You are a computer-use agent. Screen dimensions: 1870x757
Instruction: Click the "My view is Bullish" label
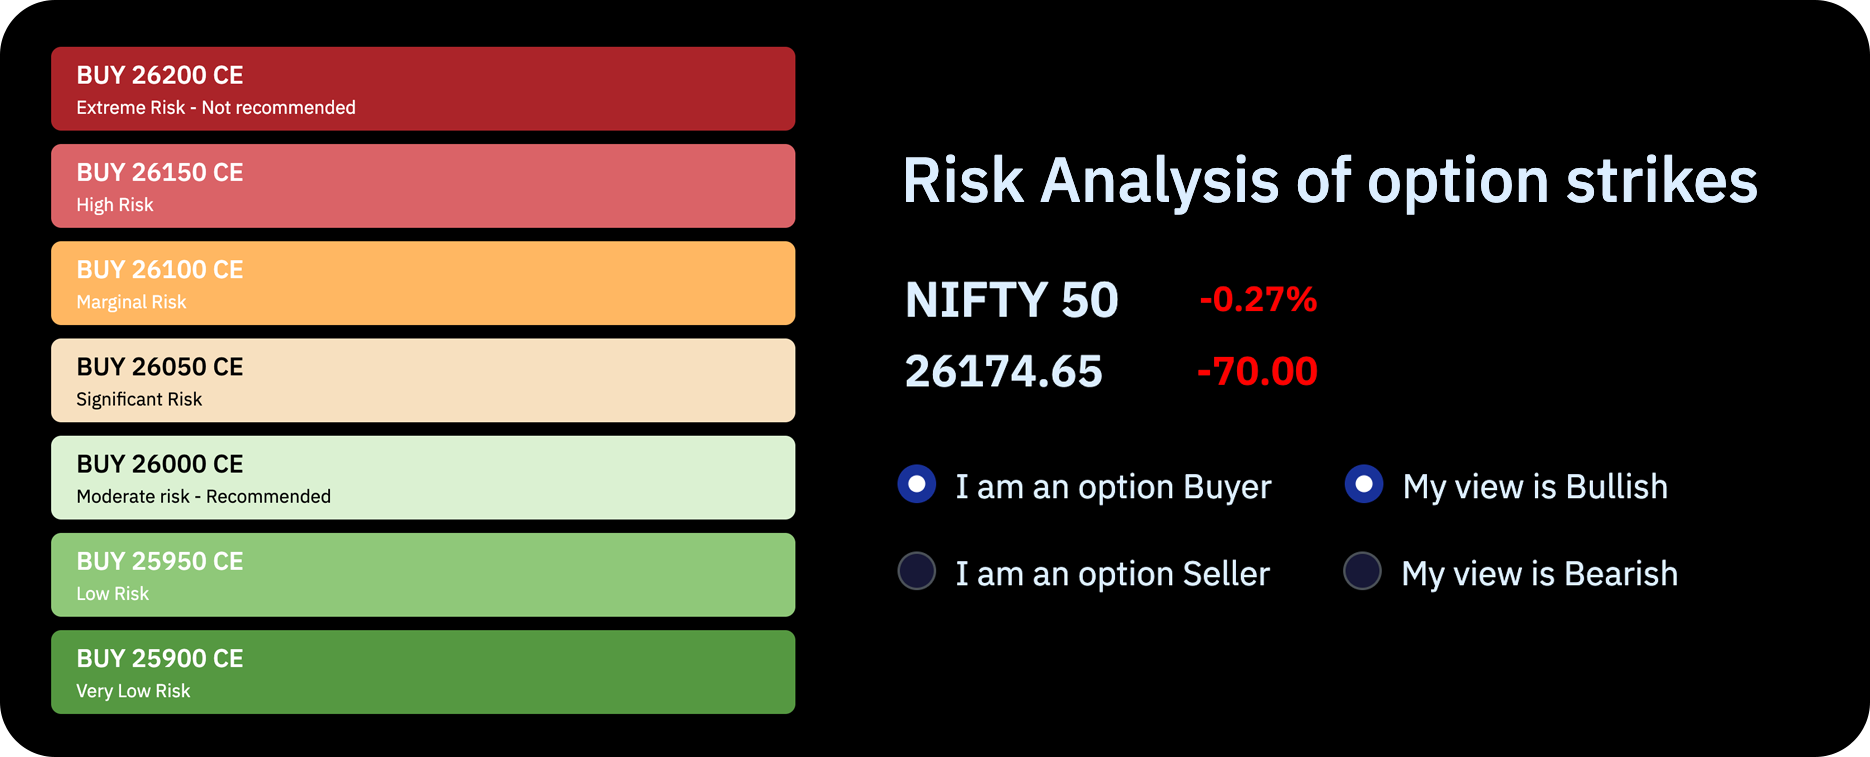pos(1535,487)
